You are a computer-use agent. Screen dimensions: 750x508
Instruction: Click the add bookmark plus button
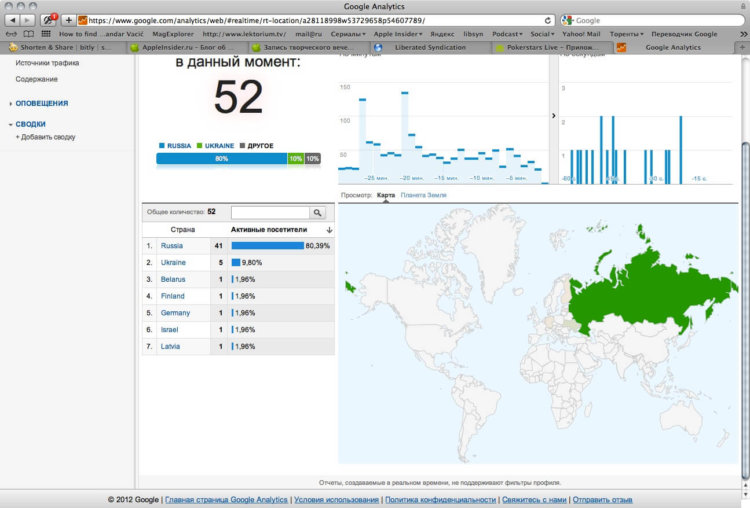tap(68, 20)
